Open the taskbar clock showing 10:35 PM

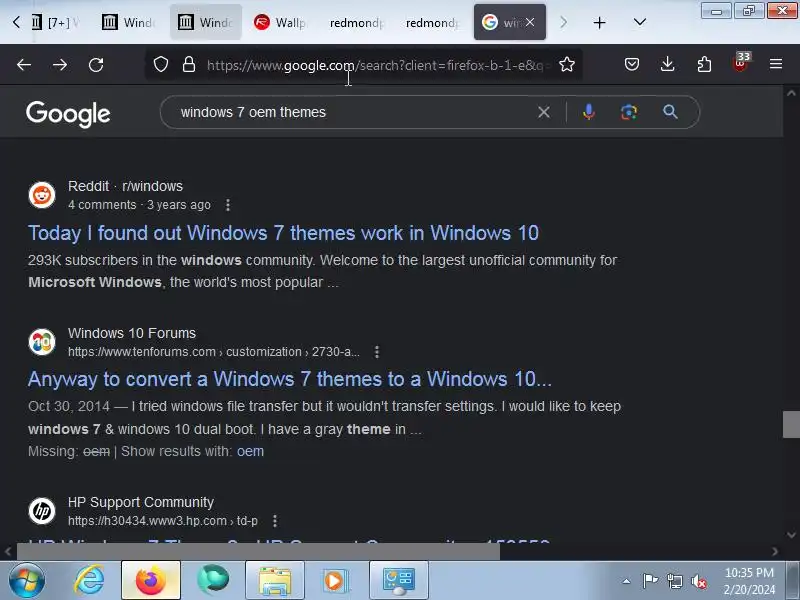coord(749,581)
